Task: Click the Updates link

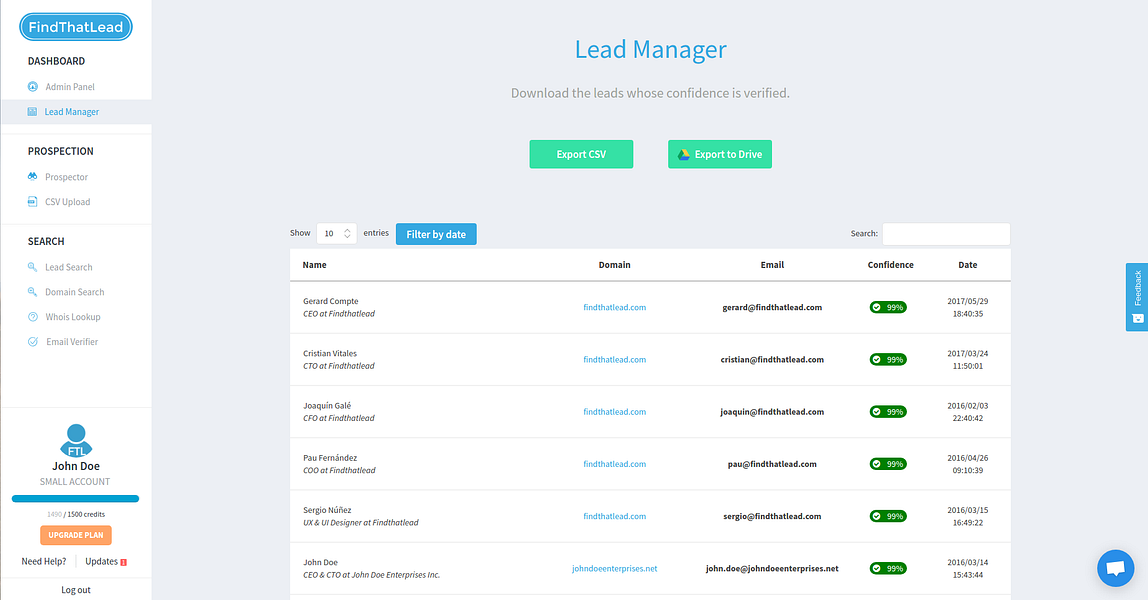Action: coord(101,562)
